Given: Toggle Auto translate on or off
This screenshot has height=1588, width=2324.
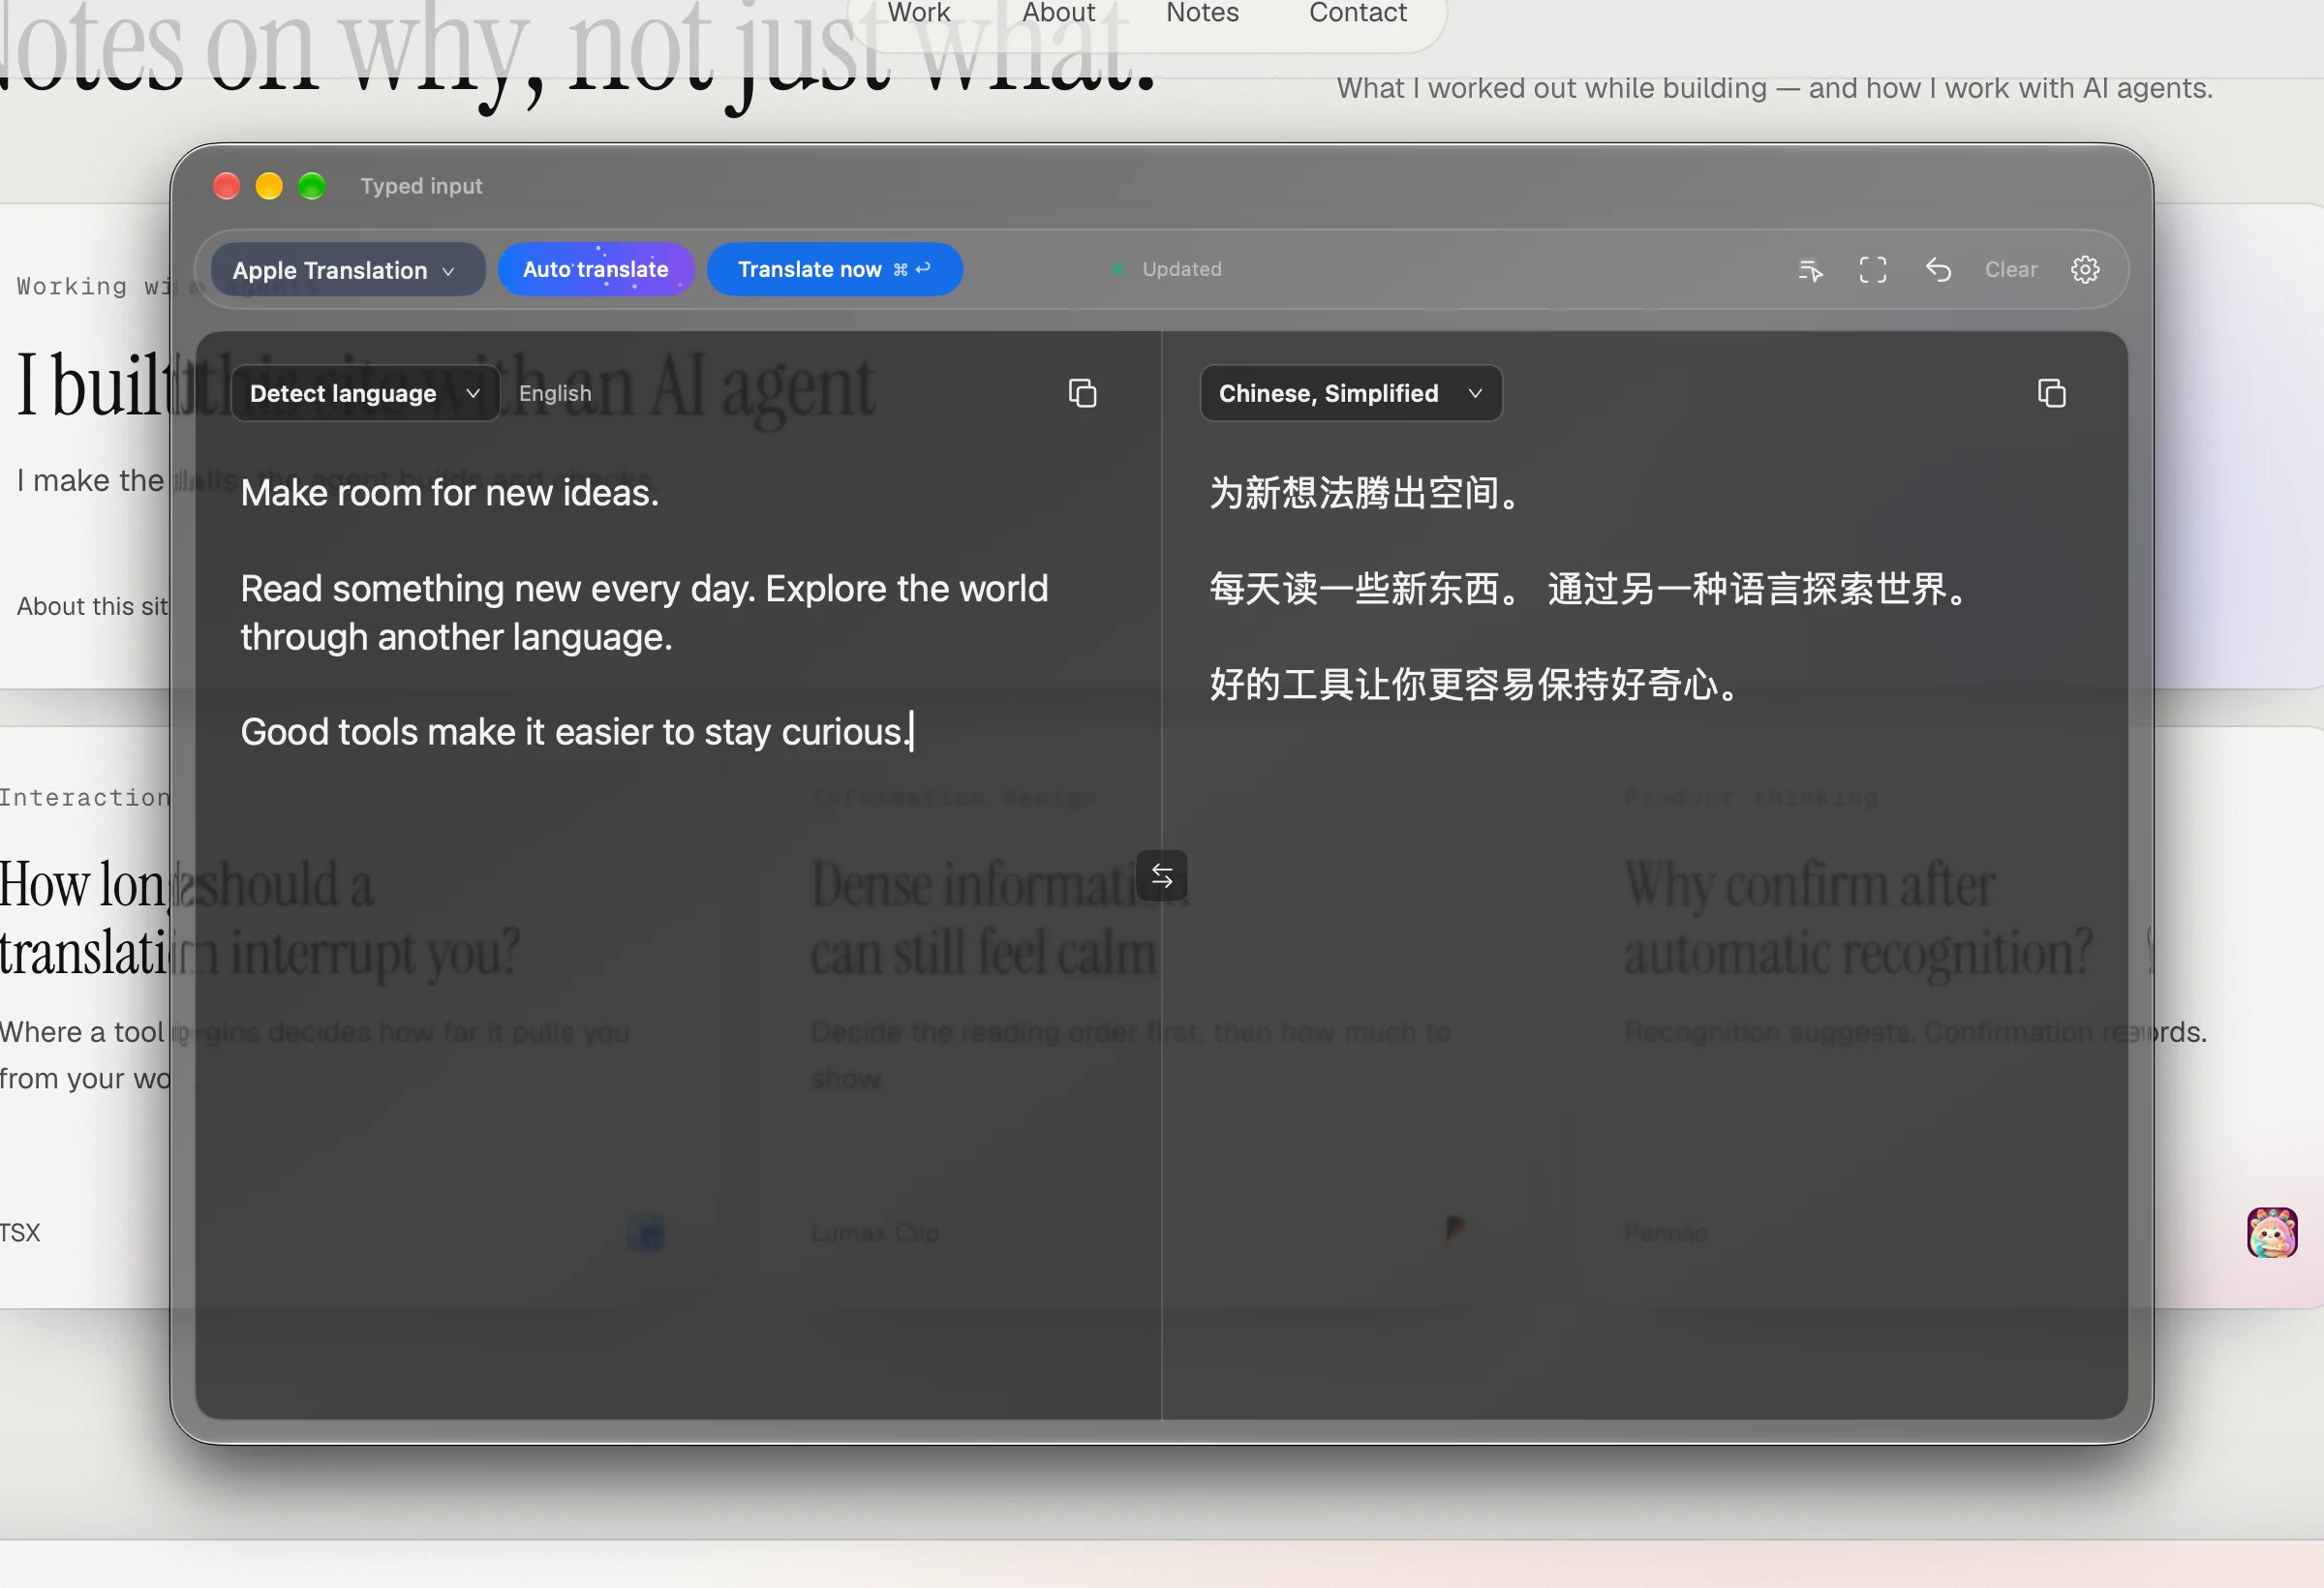Looking at the screenshot, I should tap(596, 269).
